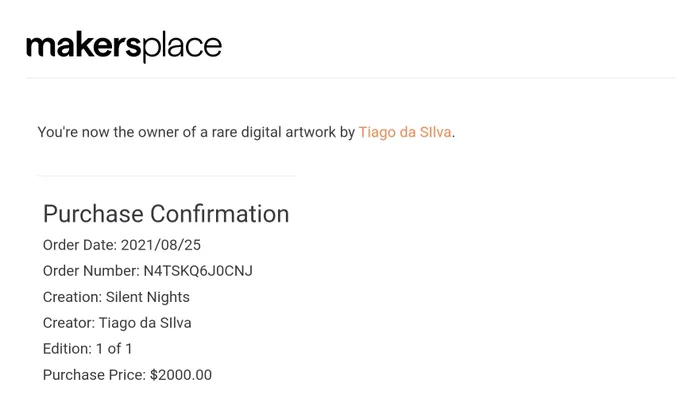Screen dimensions: 680x418
Task: Click the header divider line below logo
Action: click(351, 78)
